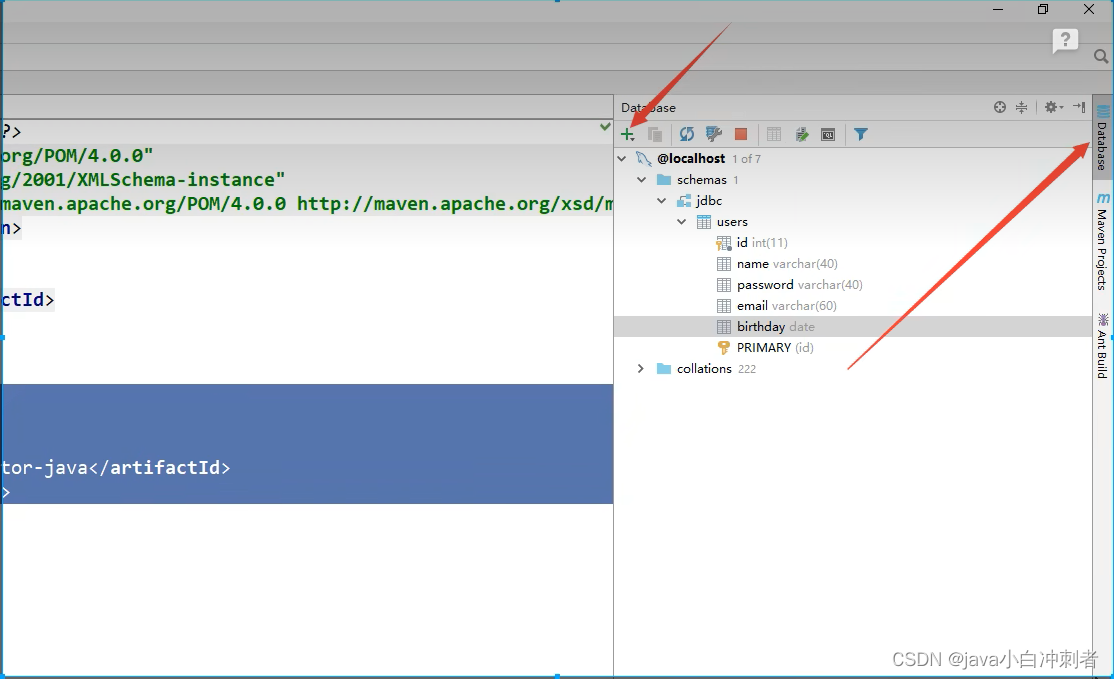Click the Hide panel arrow icon
This screenshot has height=679, width=1114.
point(1079,107)
